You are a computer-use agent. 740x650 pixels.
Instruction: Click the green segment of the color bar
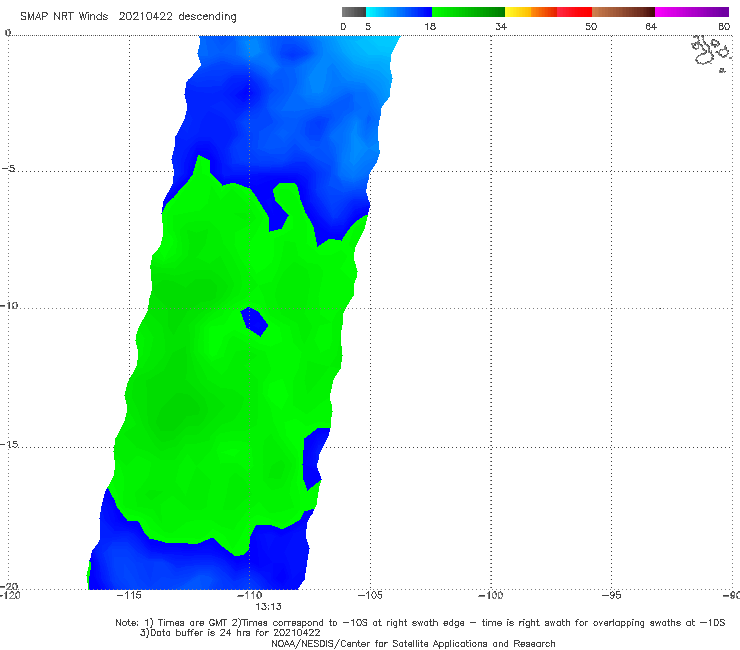(468, 12)
